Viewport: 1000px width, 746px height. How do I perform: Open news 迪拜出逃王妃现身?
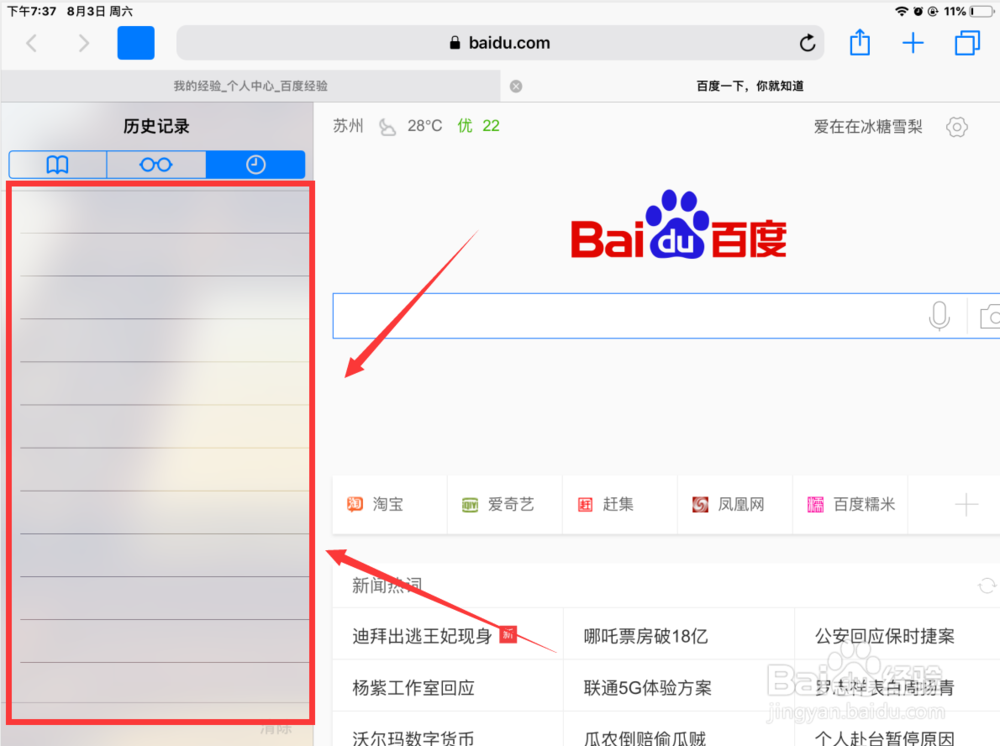tap(422, 636)
